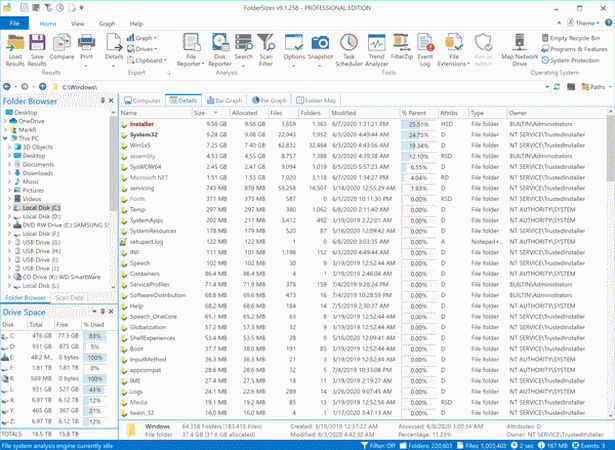Screen dimensions: 615x450
Task: Open the FilterZip tool
Action: (402, 47)
